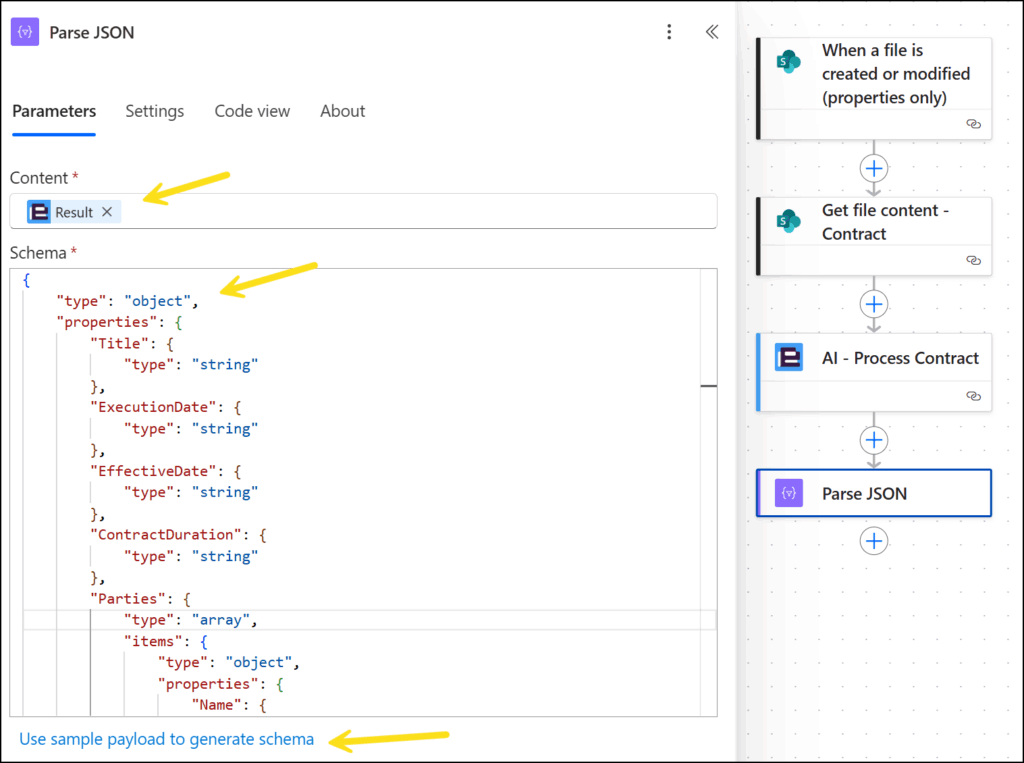Click inside the Content input field
The image size is (1024, 763).
(400, 212)
